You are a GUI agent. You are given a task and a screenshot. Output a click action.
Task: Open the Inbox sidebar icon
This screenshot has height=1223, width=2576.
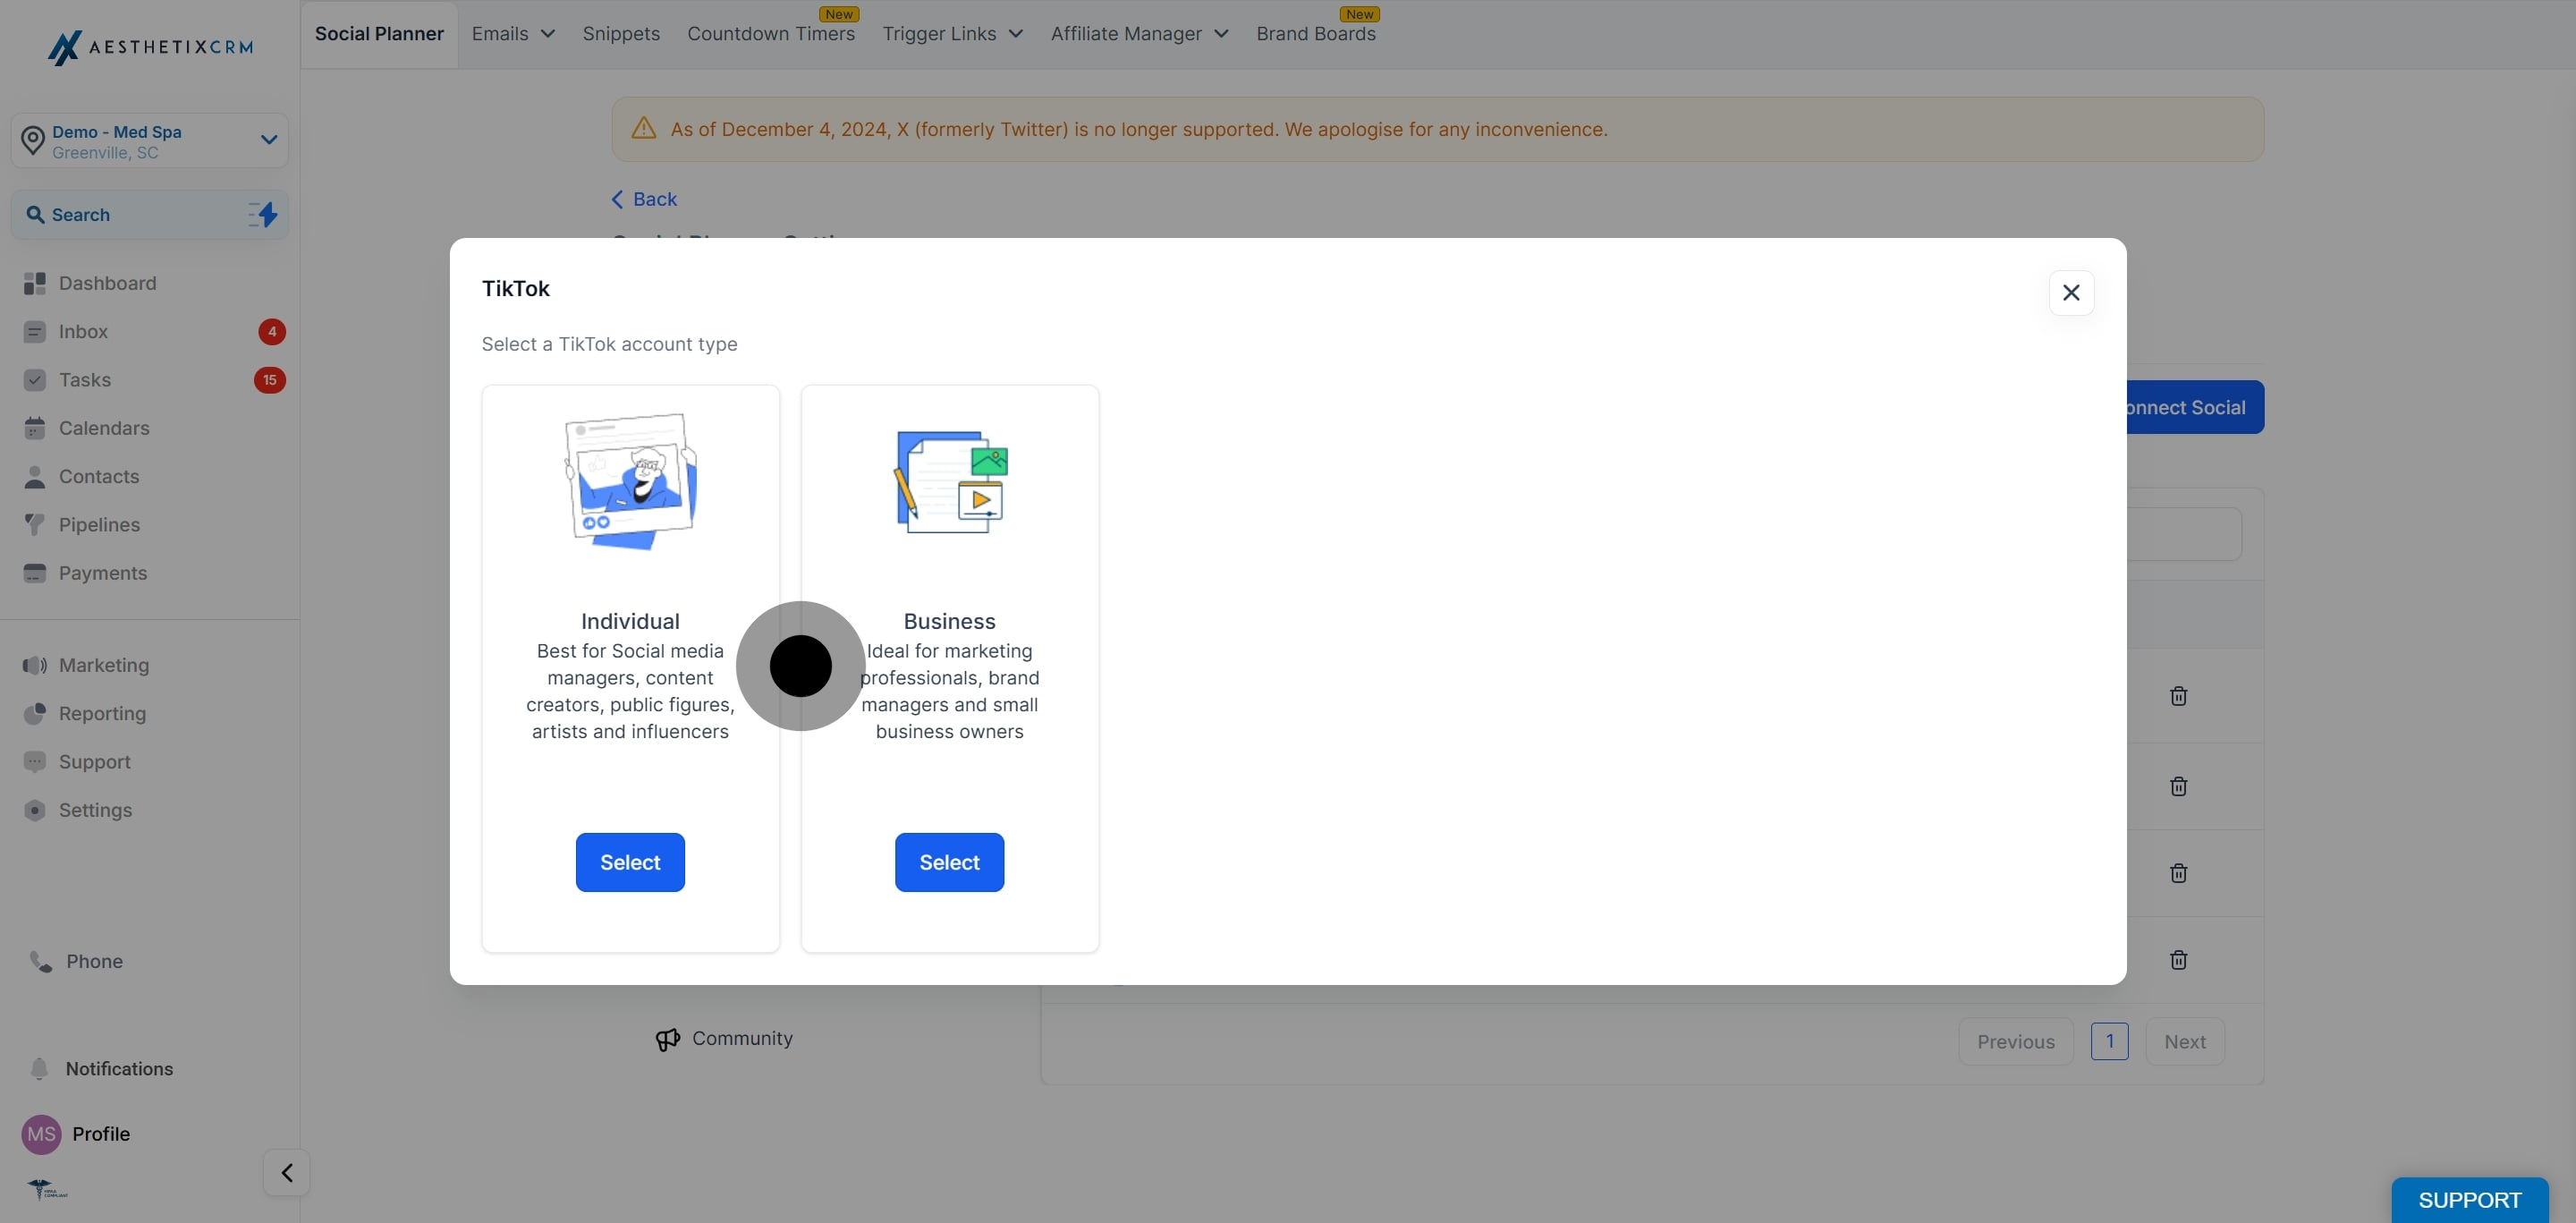click(x=35, y=332)
